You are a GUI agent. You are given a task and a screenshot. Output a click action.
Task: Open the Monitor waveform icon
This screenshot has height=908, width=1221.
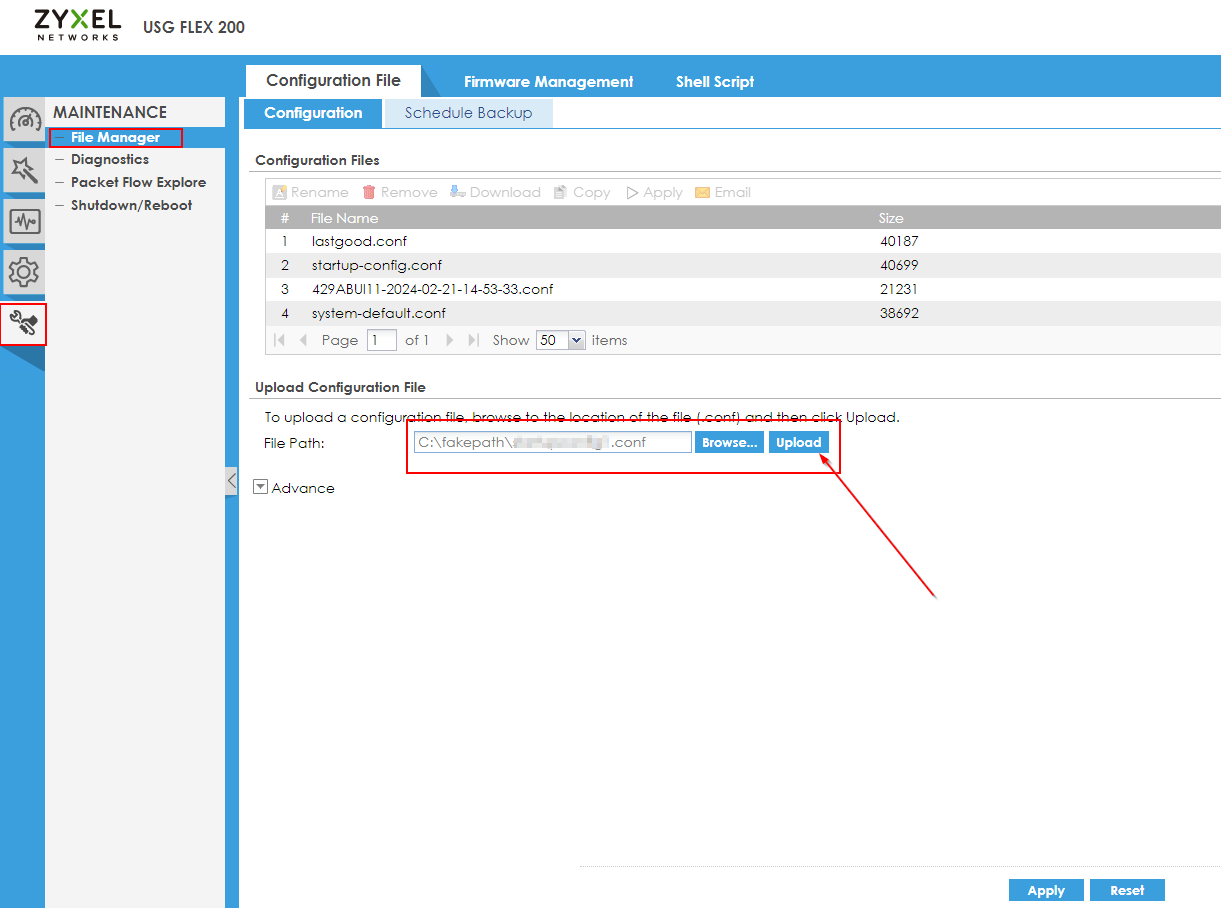[24, 221]
